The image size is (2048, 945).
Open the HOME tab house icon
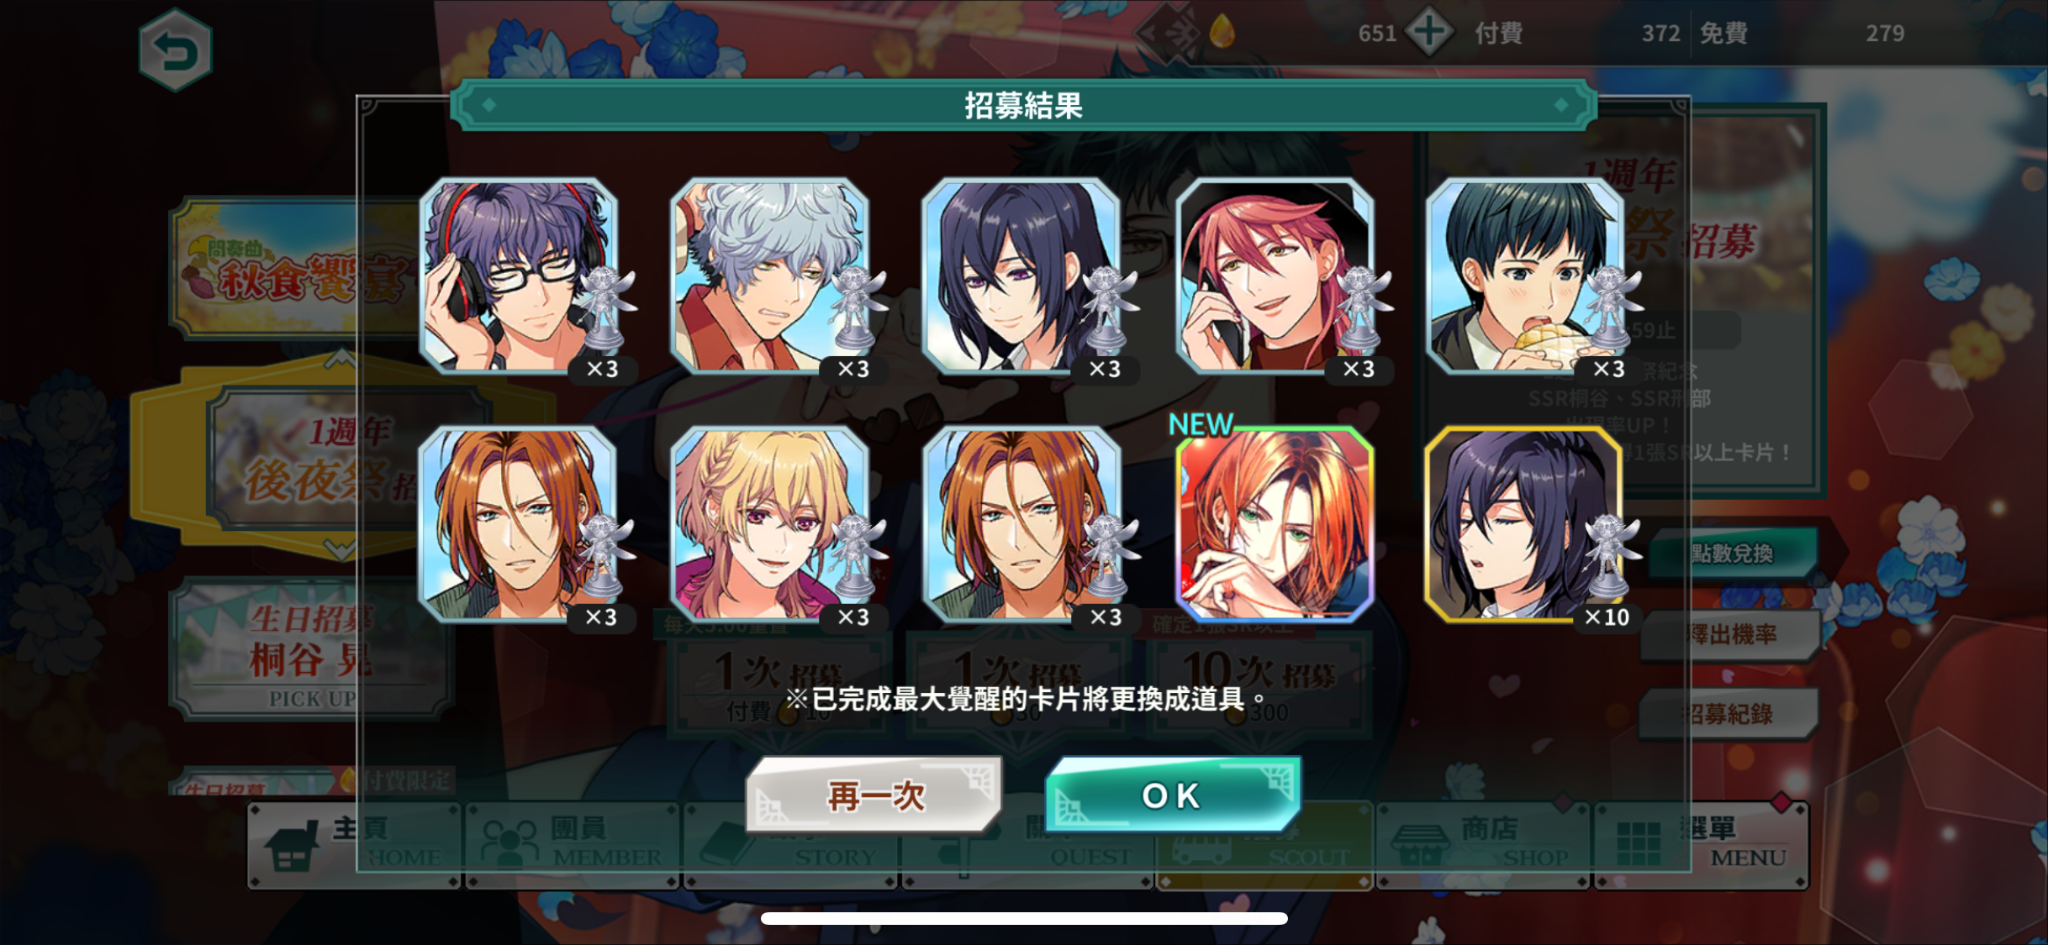(x=291, y=845)
